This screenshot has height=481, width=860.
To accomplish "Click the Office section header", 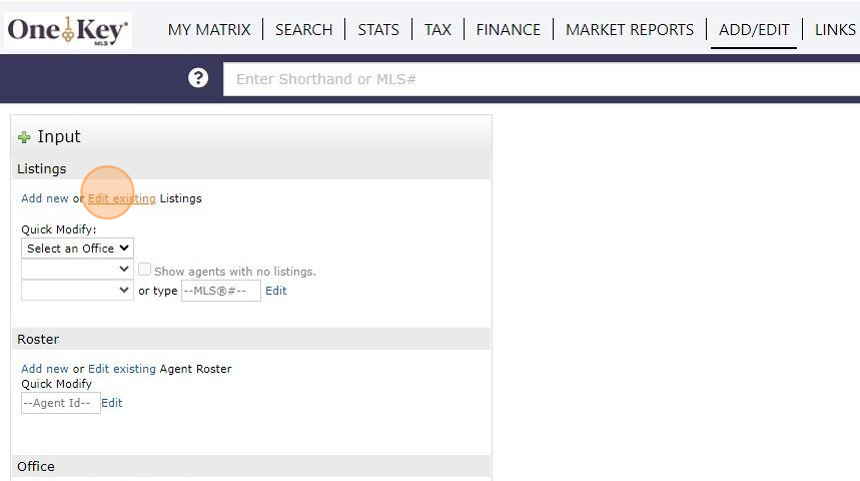I will pos(251,467).
